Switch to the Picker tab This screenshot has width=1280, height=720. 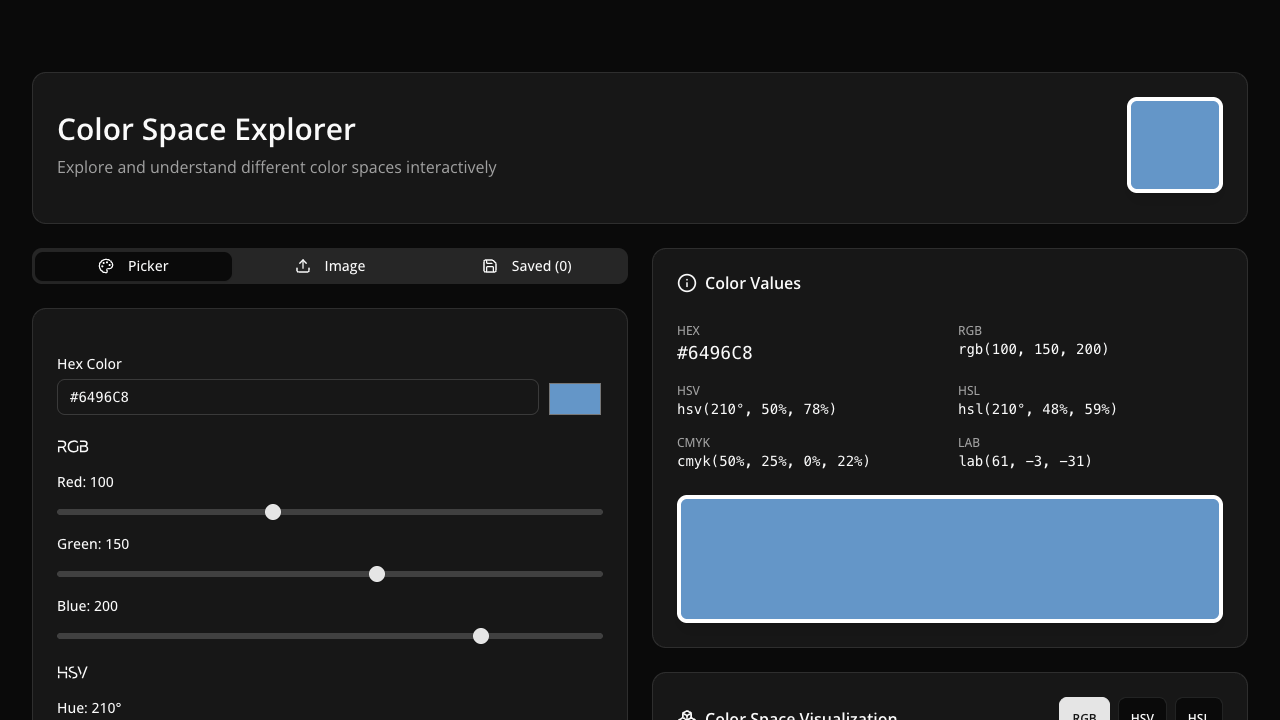pyautogui.click(x=134, y=266)
